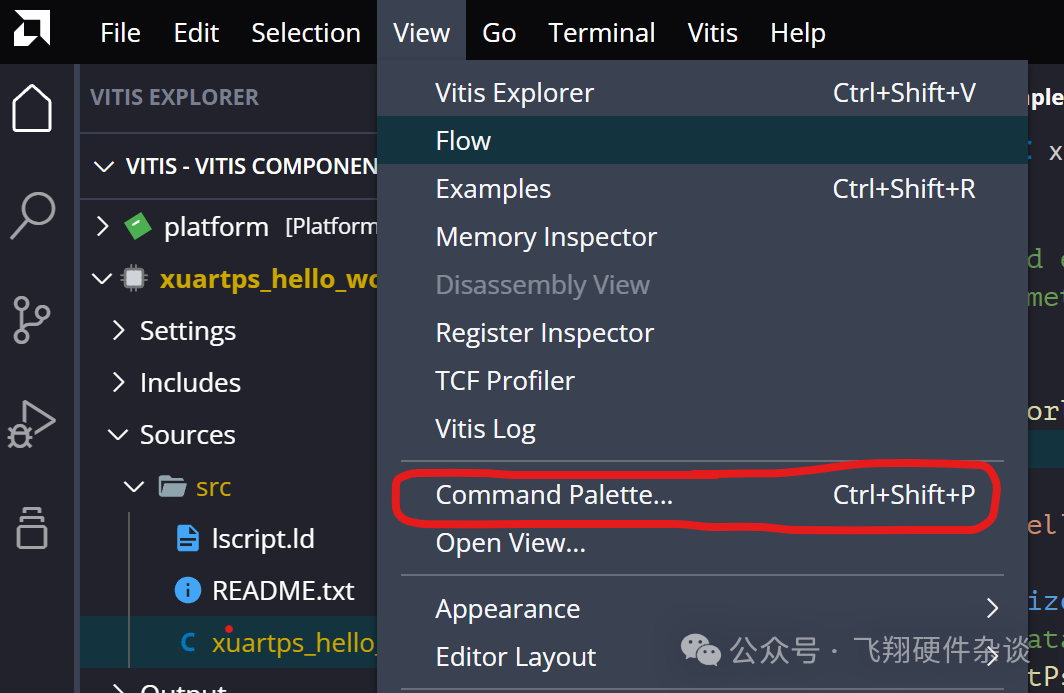
Task: Click the stacked-boxes icon in the activity bar
Action: pyautogui.click(x=32, y=527)
